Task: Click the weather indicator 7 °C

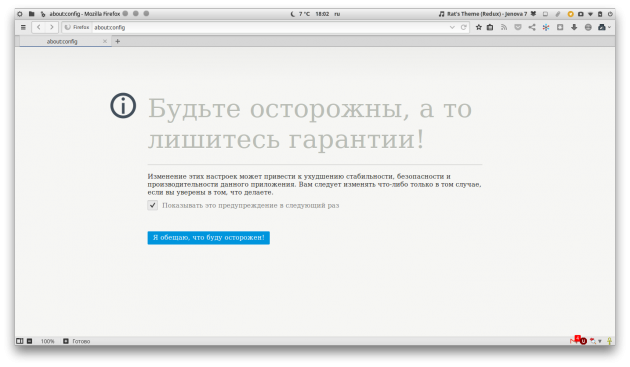Action: (300, 14)
